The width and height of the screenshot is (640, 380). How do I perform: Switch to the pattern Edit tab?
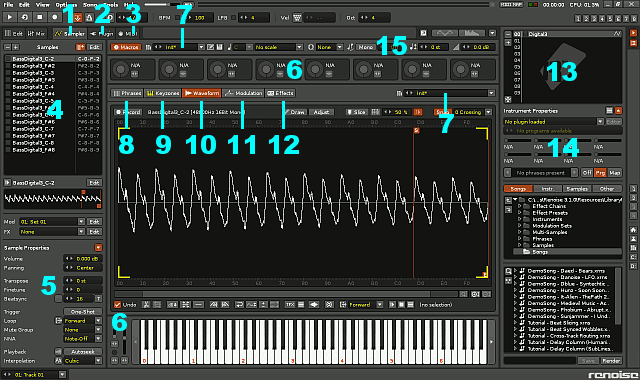tap(14, 33)
